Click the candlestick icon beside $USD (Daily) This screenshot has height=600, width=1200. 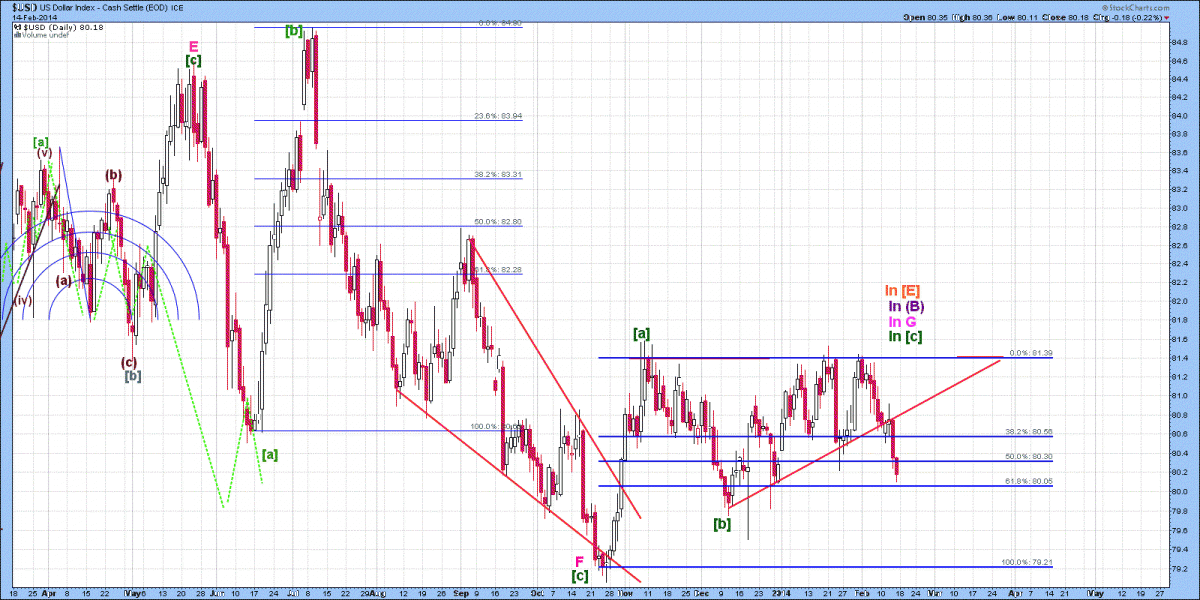(x=15, y=25)
